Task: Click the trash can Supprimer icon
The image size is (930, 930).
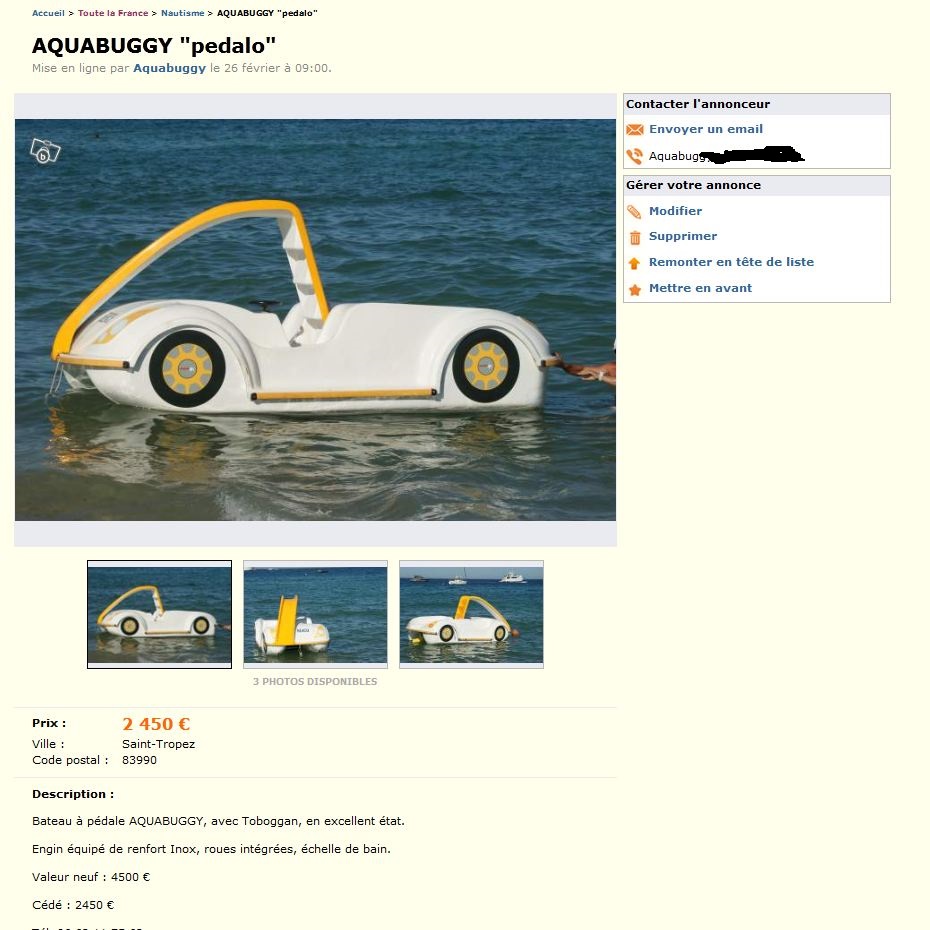Action: (635, 237)
